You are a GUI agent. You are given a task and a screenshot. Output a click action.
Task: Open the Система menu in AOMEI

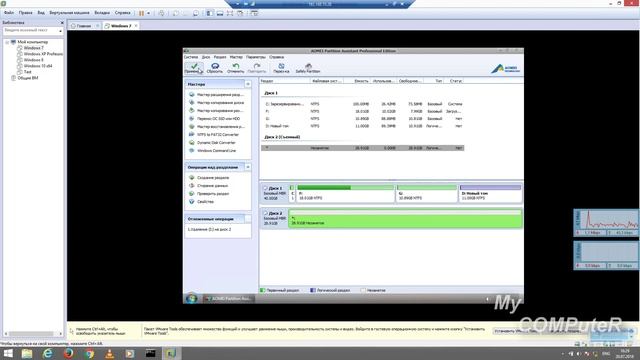[191, 57]
